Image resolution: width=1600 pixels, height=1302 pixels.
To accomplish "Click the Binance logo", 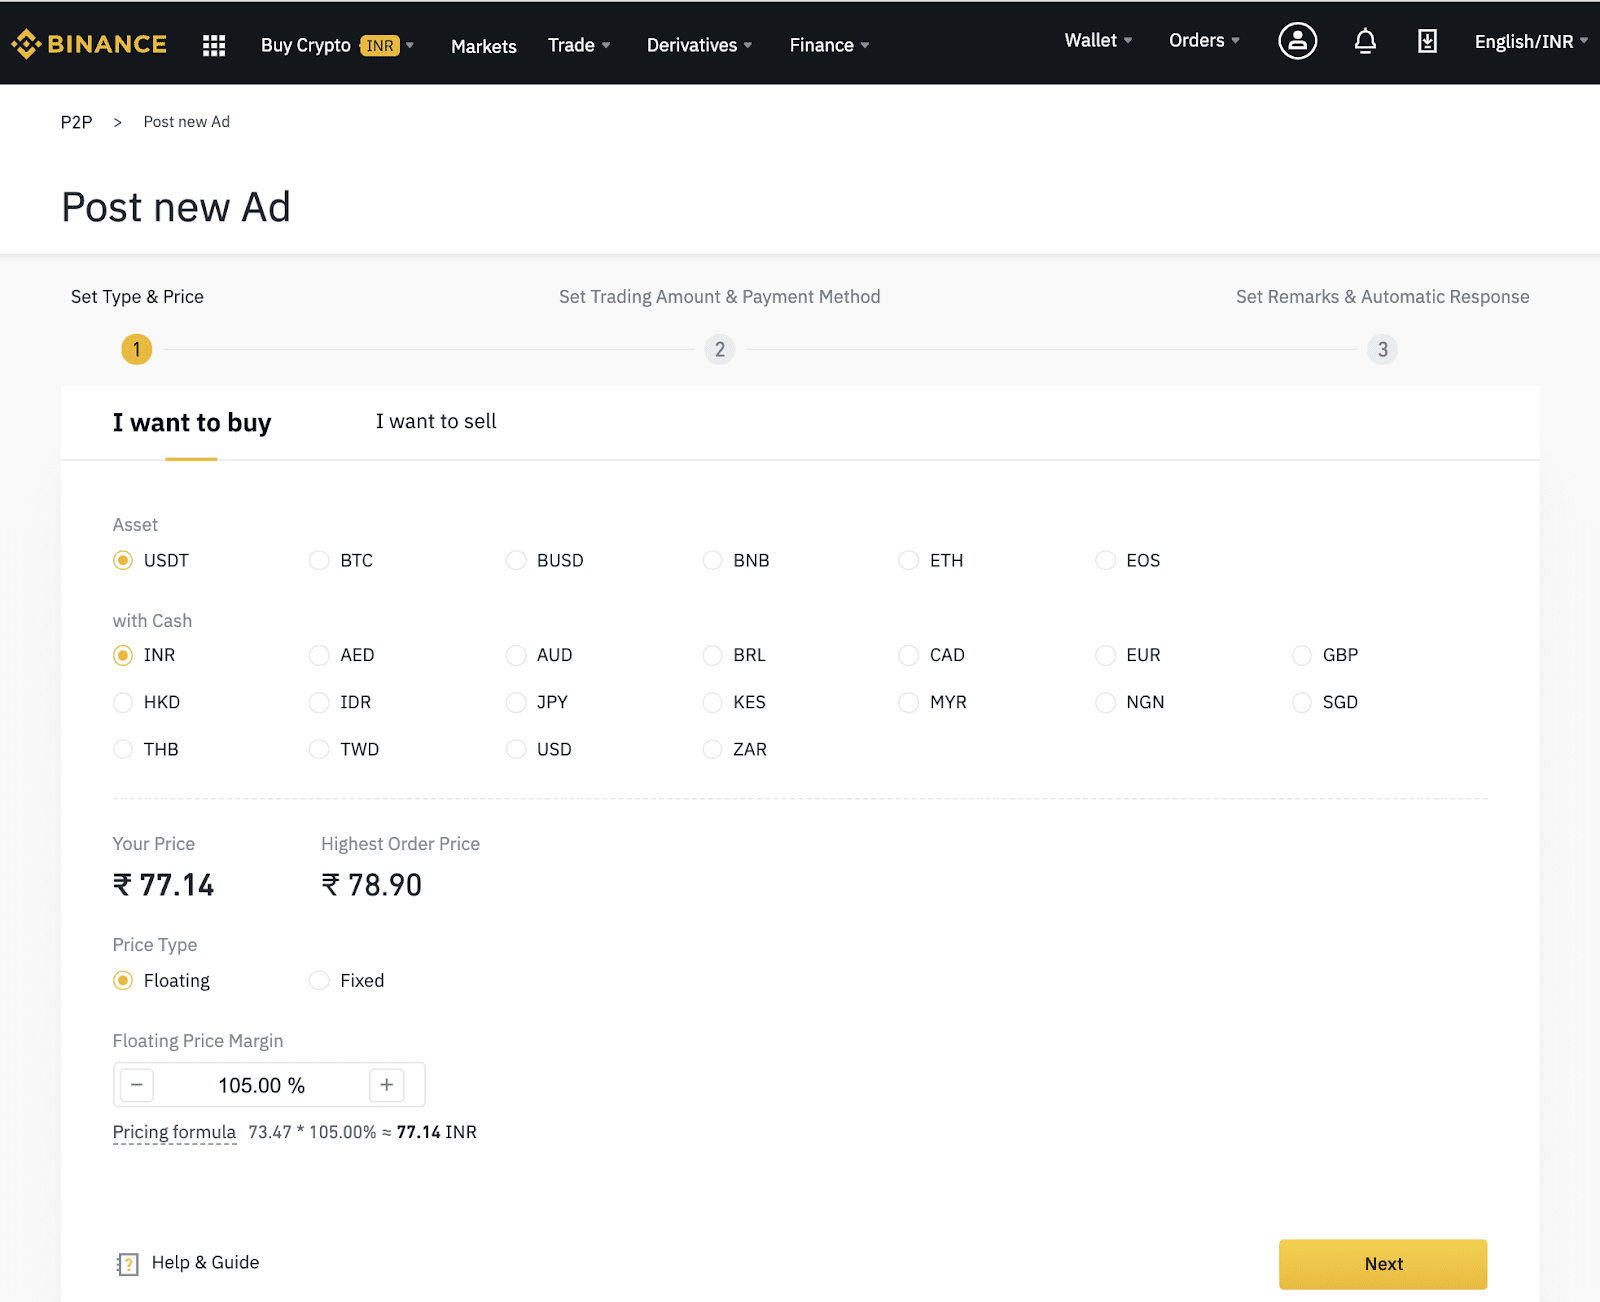I will coord(89,44).
